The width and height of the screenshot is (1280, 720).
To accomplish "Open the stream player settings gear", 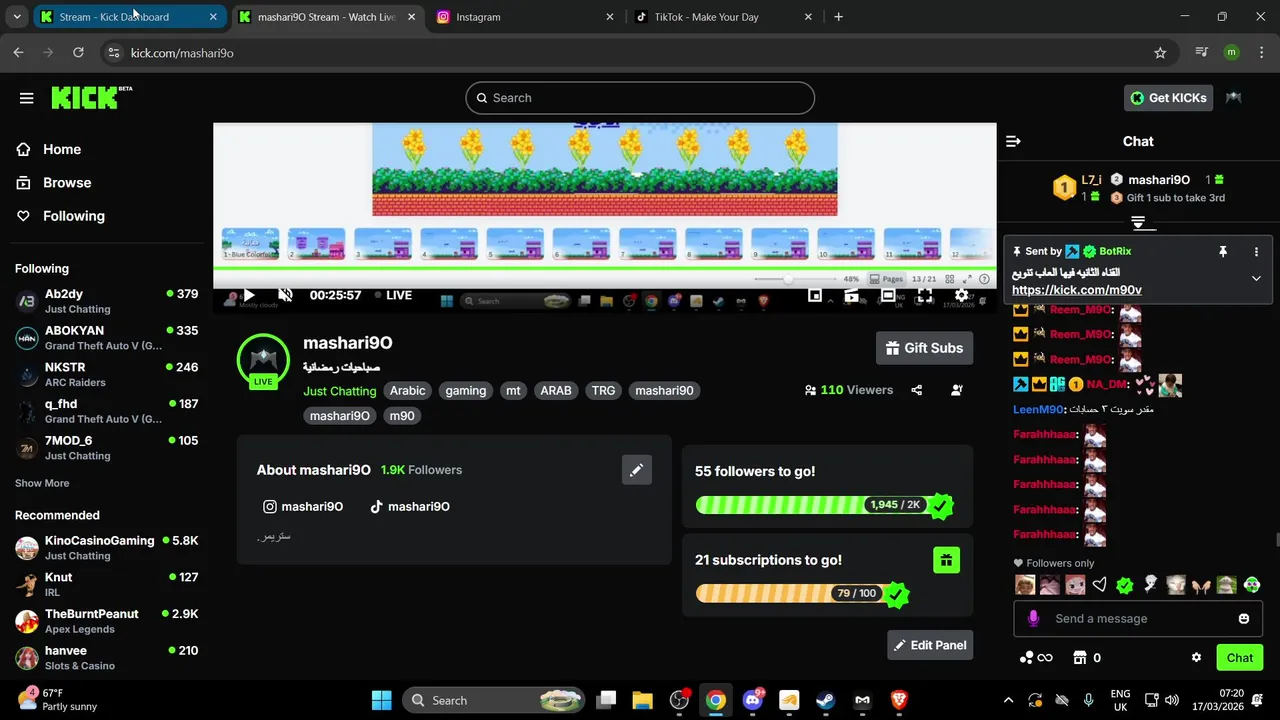I will click(x=961, y=295).
